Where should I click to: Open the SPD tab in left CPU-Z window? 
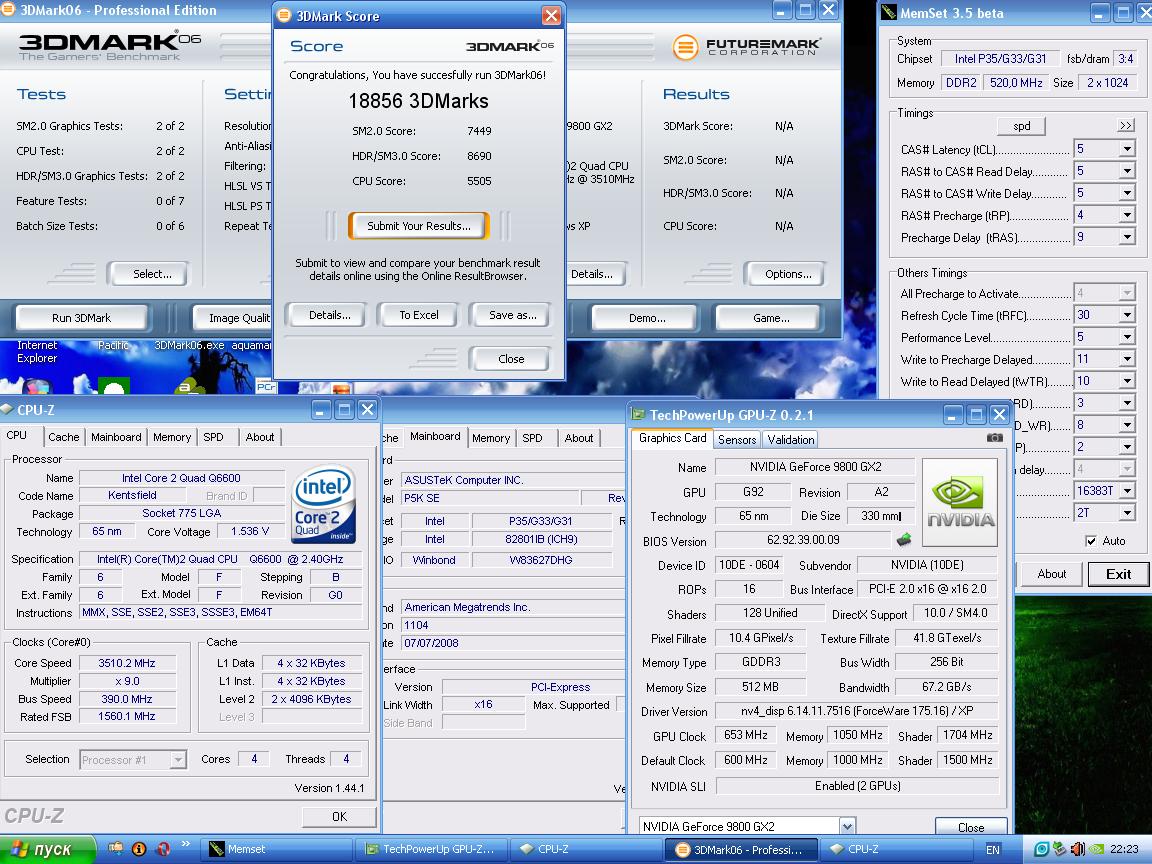[213, 437]
